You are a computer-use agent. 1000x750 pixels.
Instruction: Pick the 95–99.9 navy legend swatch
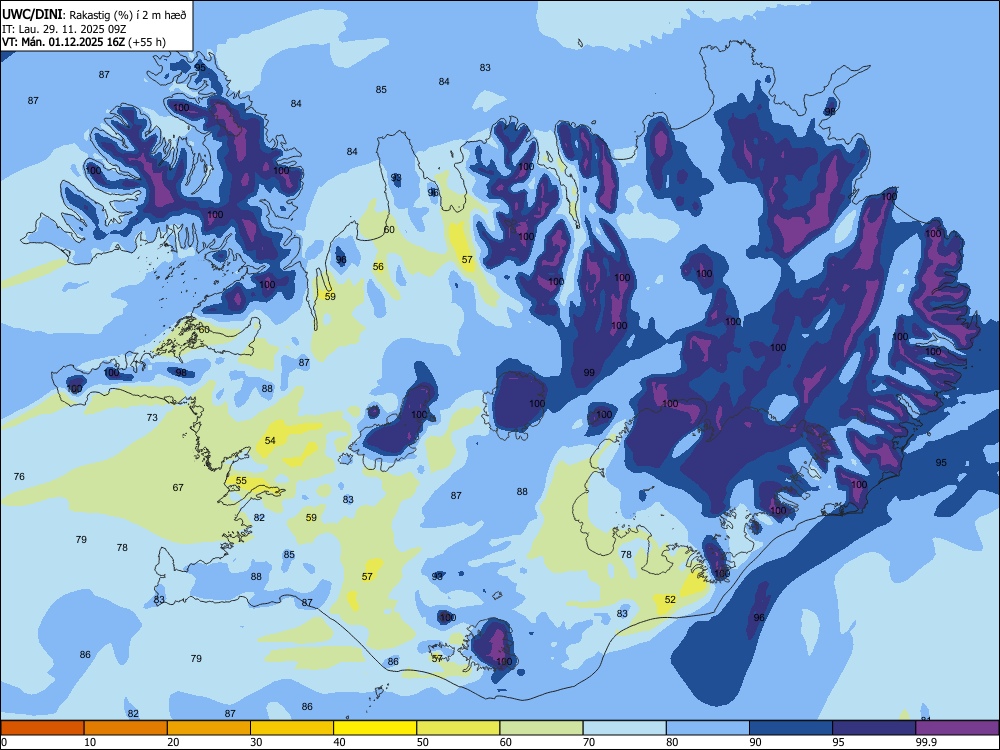874,728
